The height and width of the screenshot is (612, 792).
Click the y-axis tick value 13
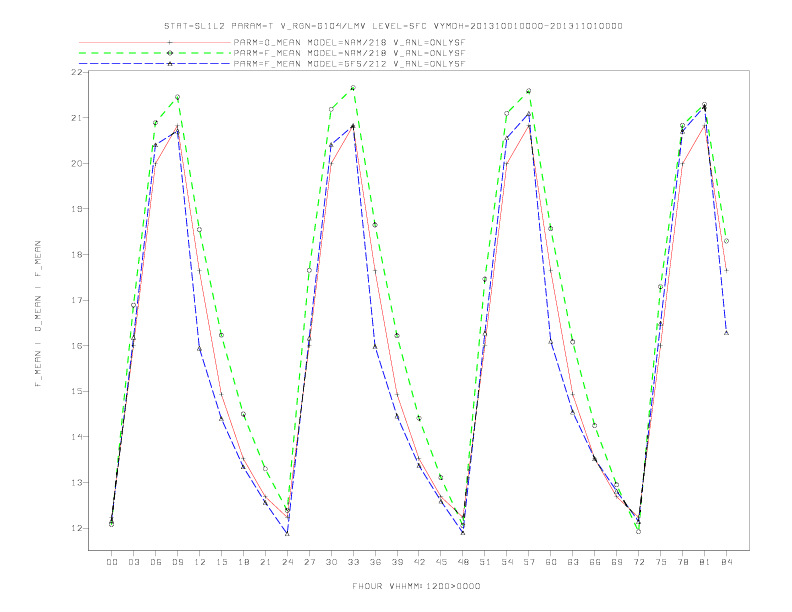[76, 483]
